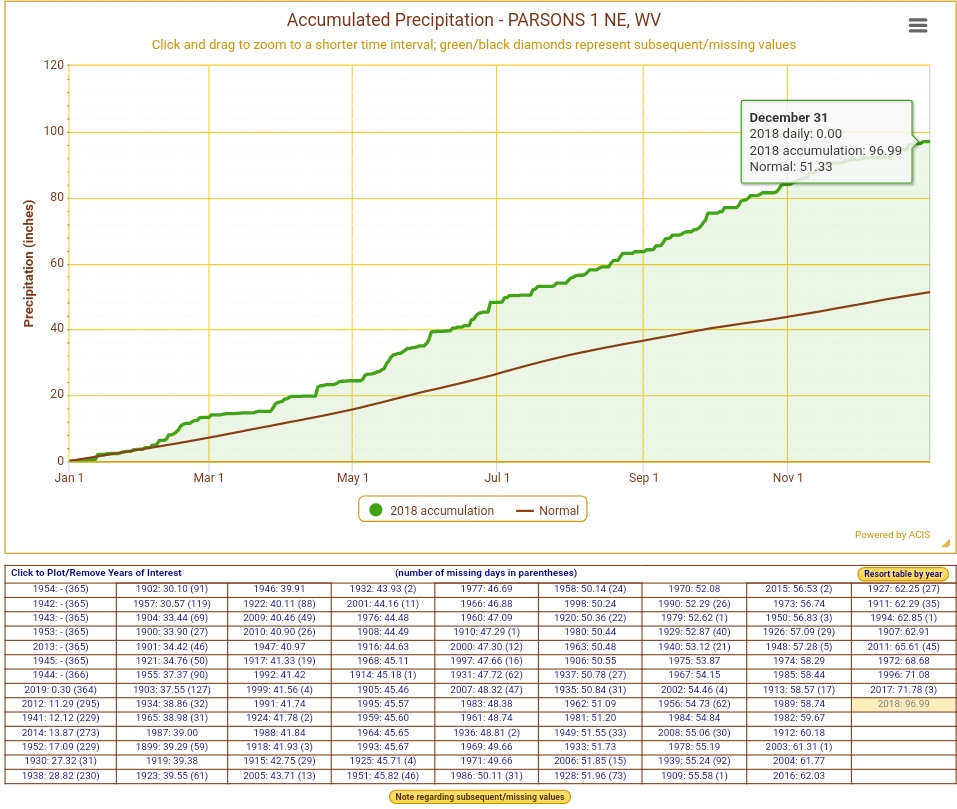Image resolution: width=957 pixels, height=809 pixels.
Task: Click the green 2018 accumulation legend marker
Action: [376, 510]
